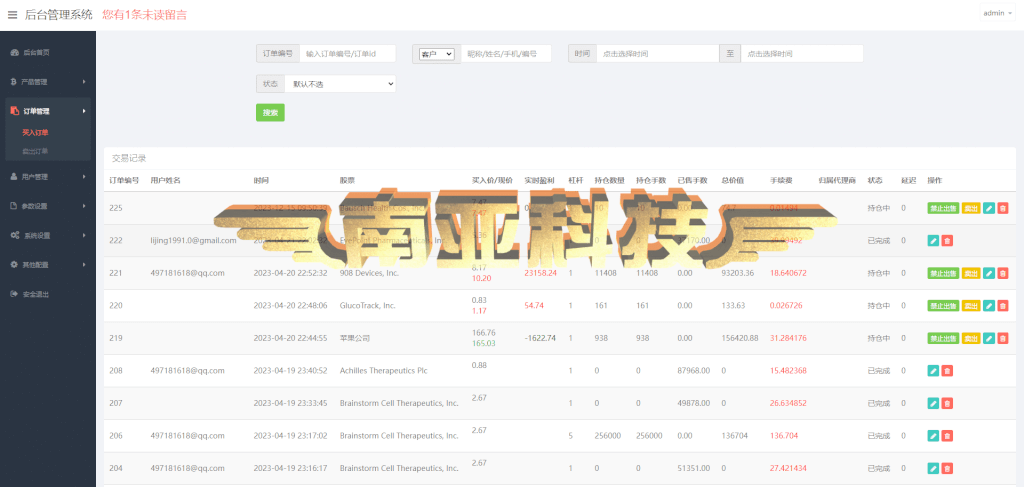Delete order 204 with the trash icon
Screen dimensions: 1024x487
(x=948, y=468)
